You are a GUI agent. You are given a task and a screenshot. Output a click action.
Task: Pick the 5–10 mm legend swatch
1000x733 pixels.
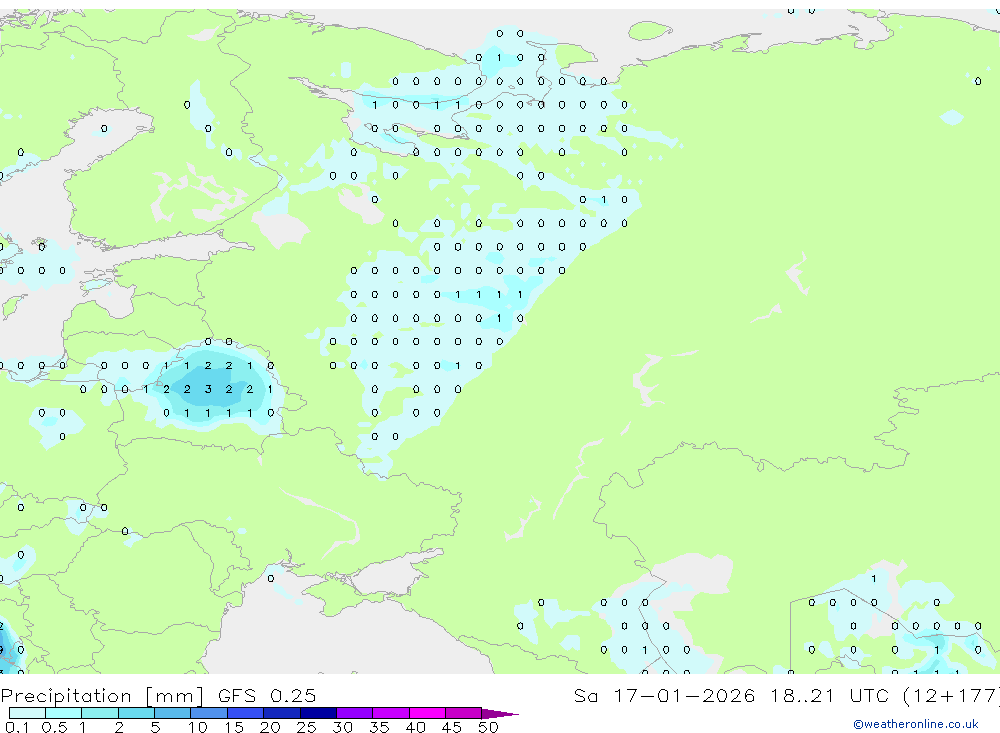pos(173,713)
